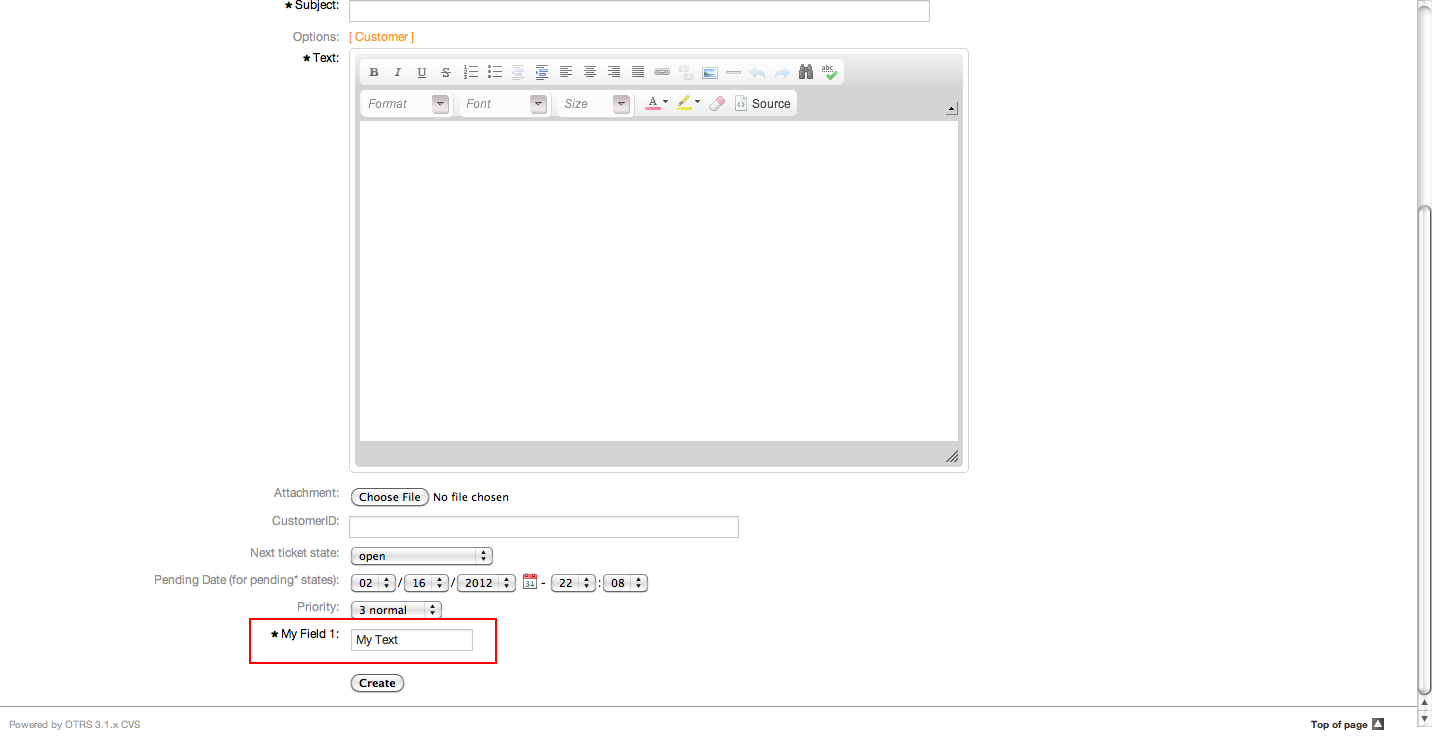Toggle bold formatting in the editor
The image size is (1432, 742).
(374, 72)
